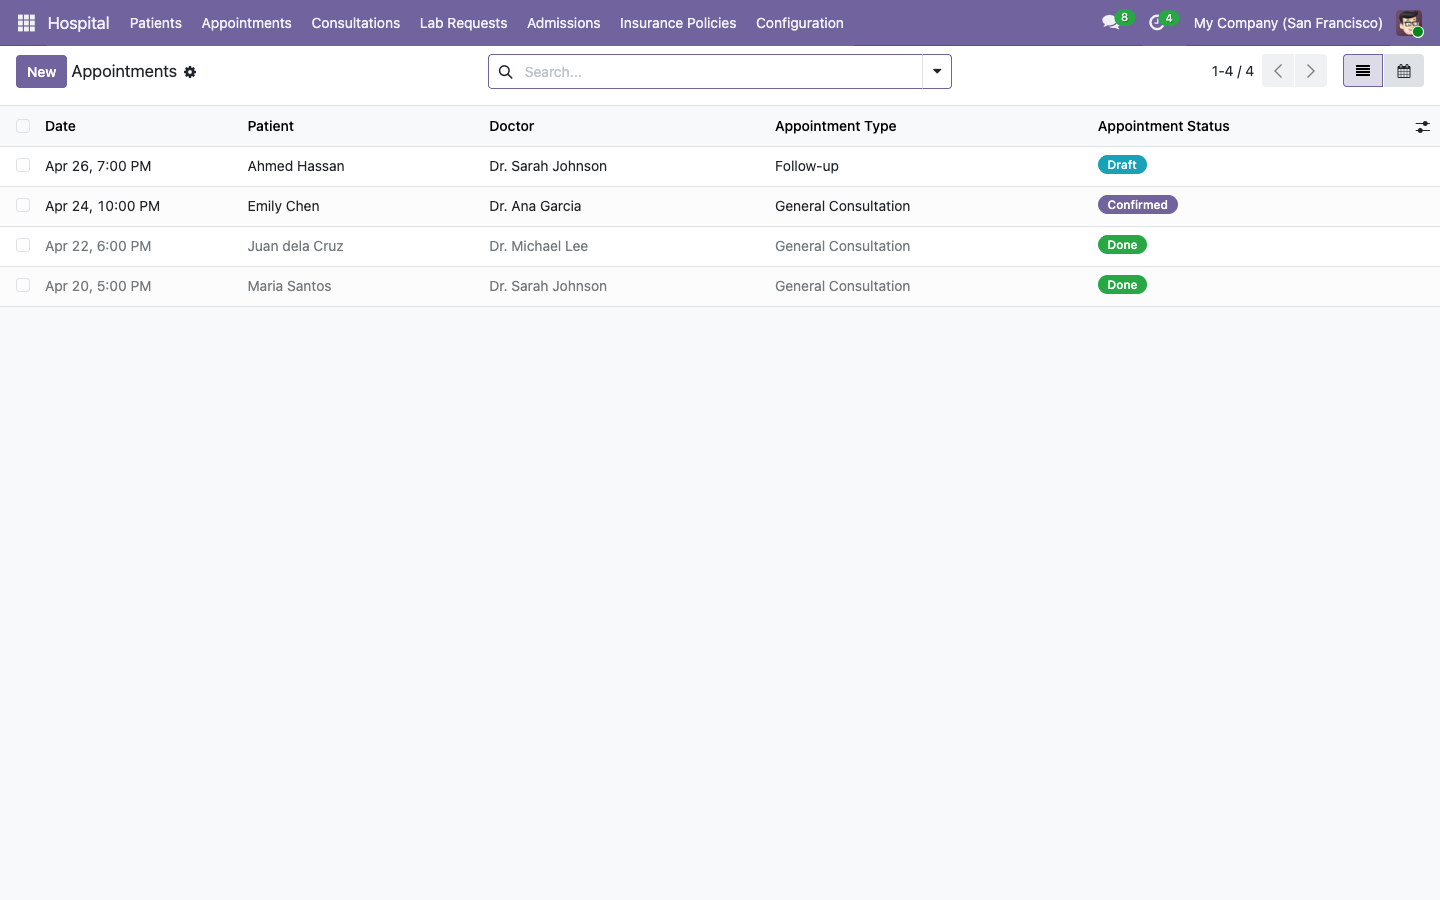
Task: Click Dr. Sarah Johnson in Ahmed Hassan row
Action: pyautogui.click(x=548, y=166)
